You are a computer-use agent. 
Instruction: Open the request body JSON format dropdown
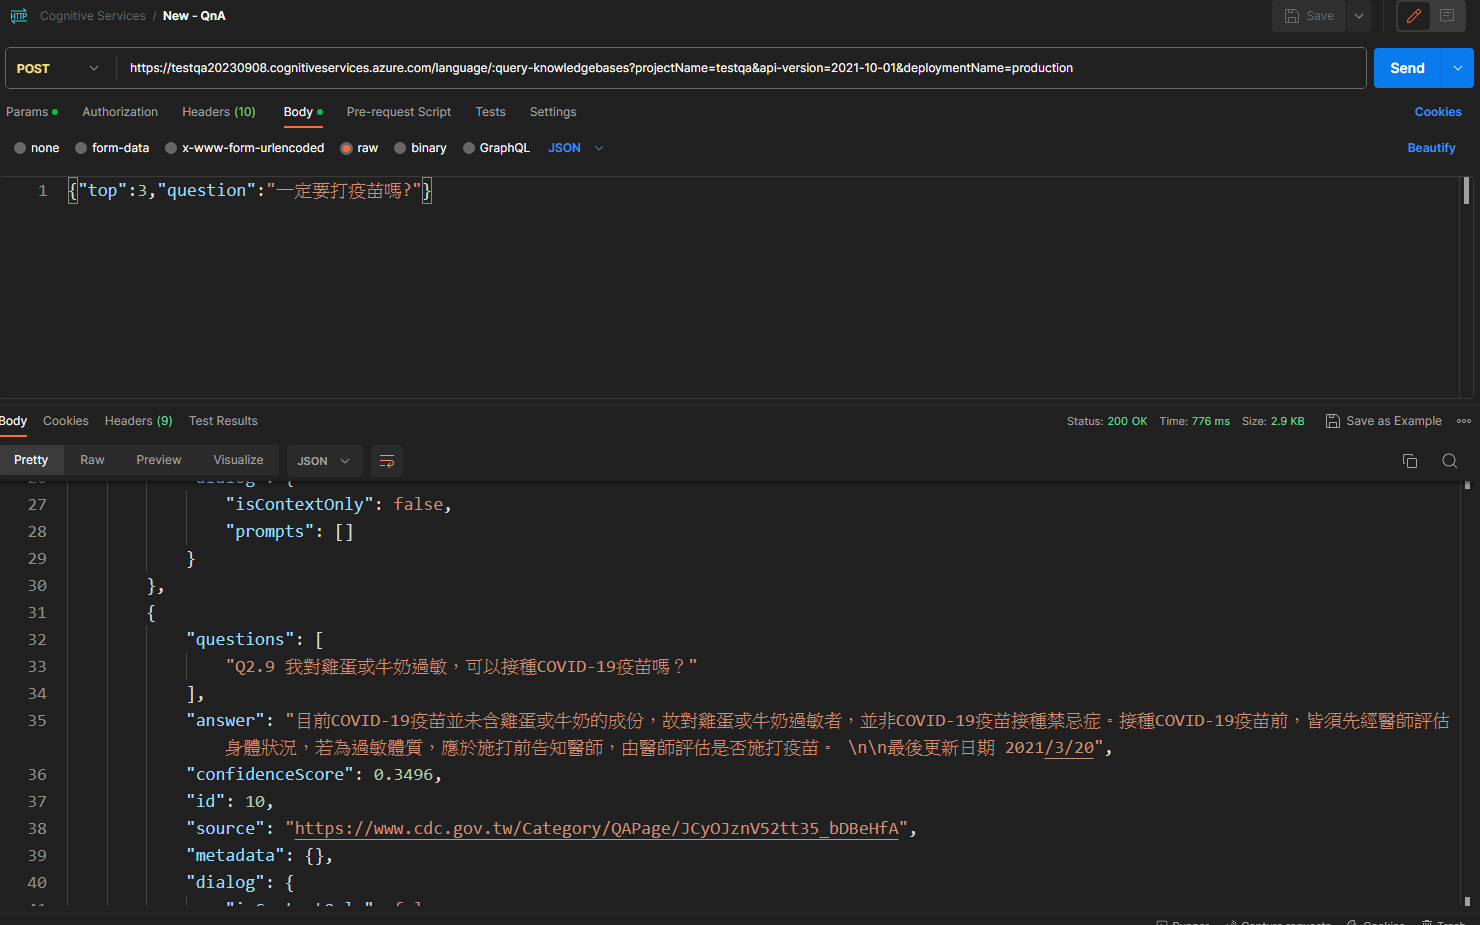576,148
